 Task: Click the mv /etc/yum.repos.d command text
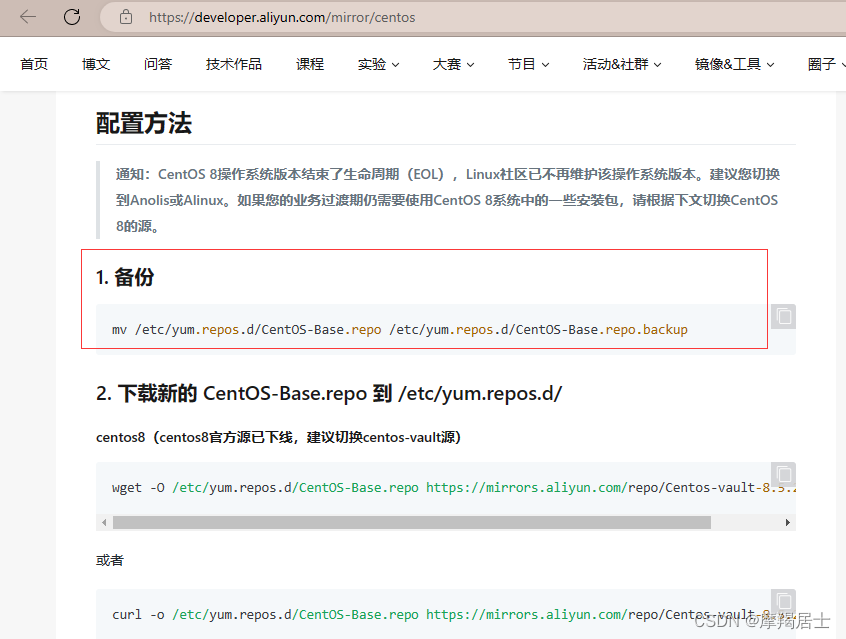(x=400, y=329)
